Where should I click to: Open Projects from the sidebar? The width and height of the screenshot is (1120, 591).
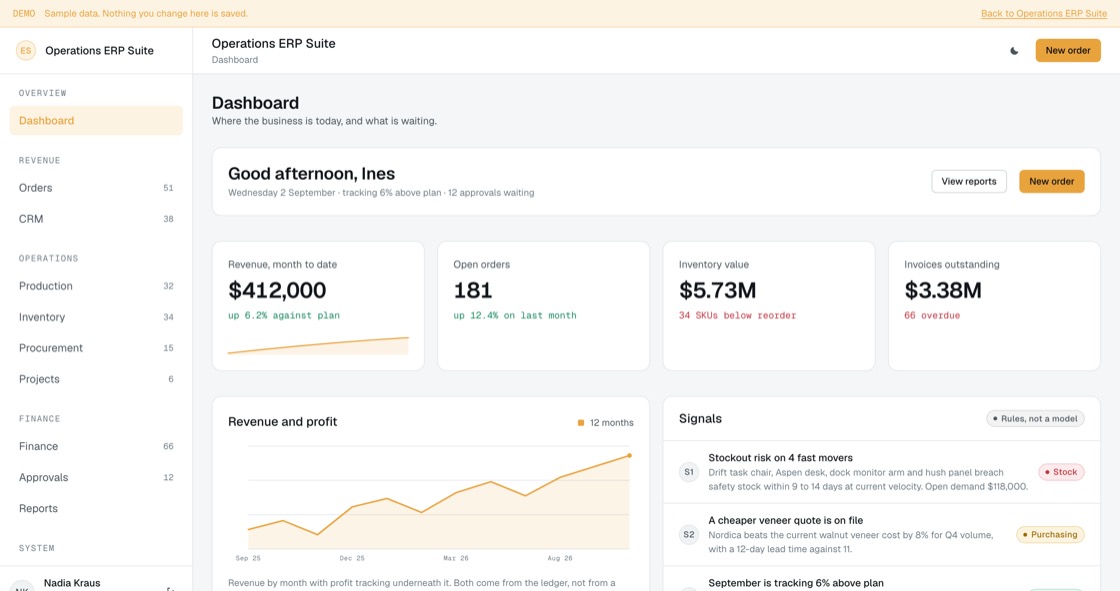96,379
